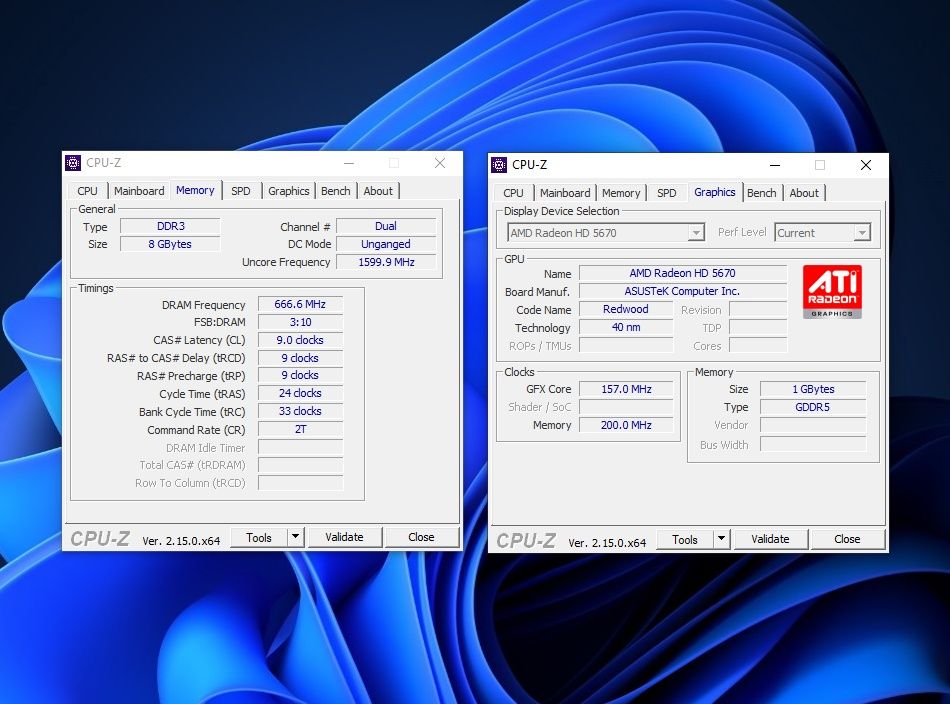Expand the AMD Radeon HD 5670 device dropdown
Image resolution: width=950 pixels, height=704 pixels.
pos(696,233)
